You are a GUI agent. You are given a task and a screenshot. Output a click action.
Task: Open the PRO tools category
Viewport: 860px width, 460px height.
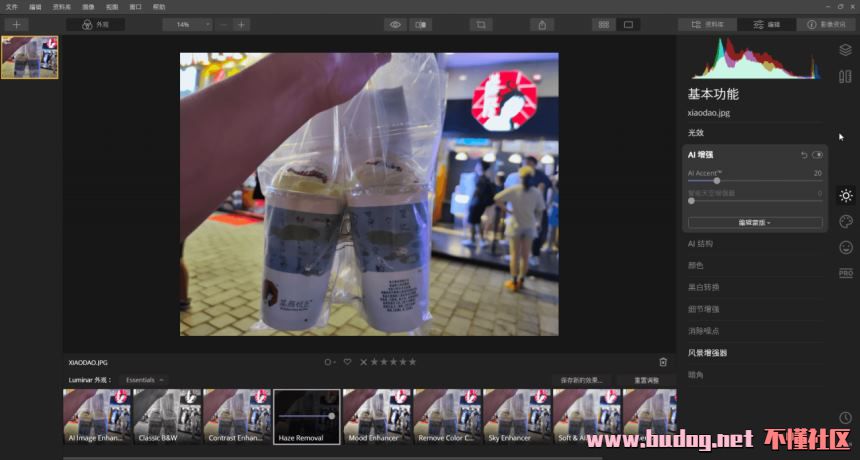click(x=846, y=273)
